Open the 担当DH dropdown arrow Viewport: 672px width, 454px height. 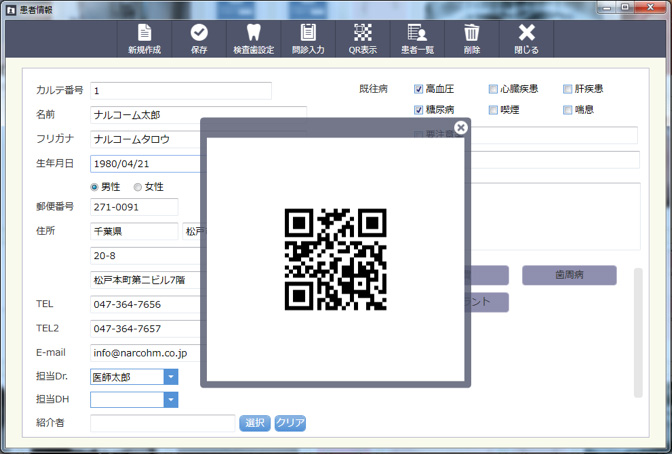(171, 400)
